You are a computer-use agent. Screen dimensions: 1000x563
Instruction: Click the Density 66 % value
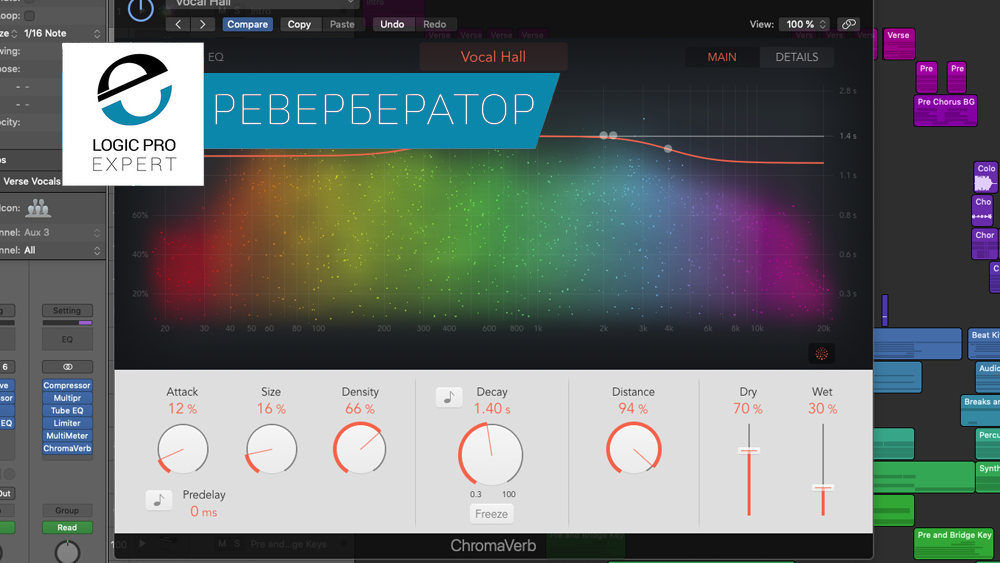[x=360, y=409]
